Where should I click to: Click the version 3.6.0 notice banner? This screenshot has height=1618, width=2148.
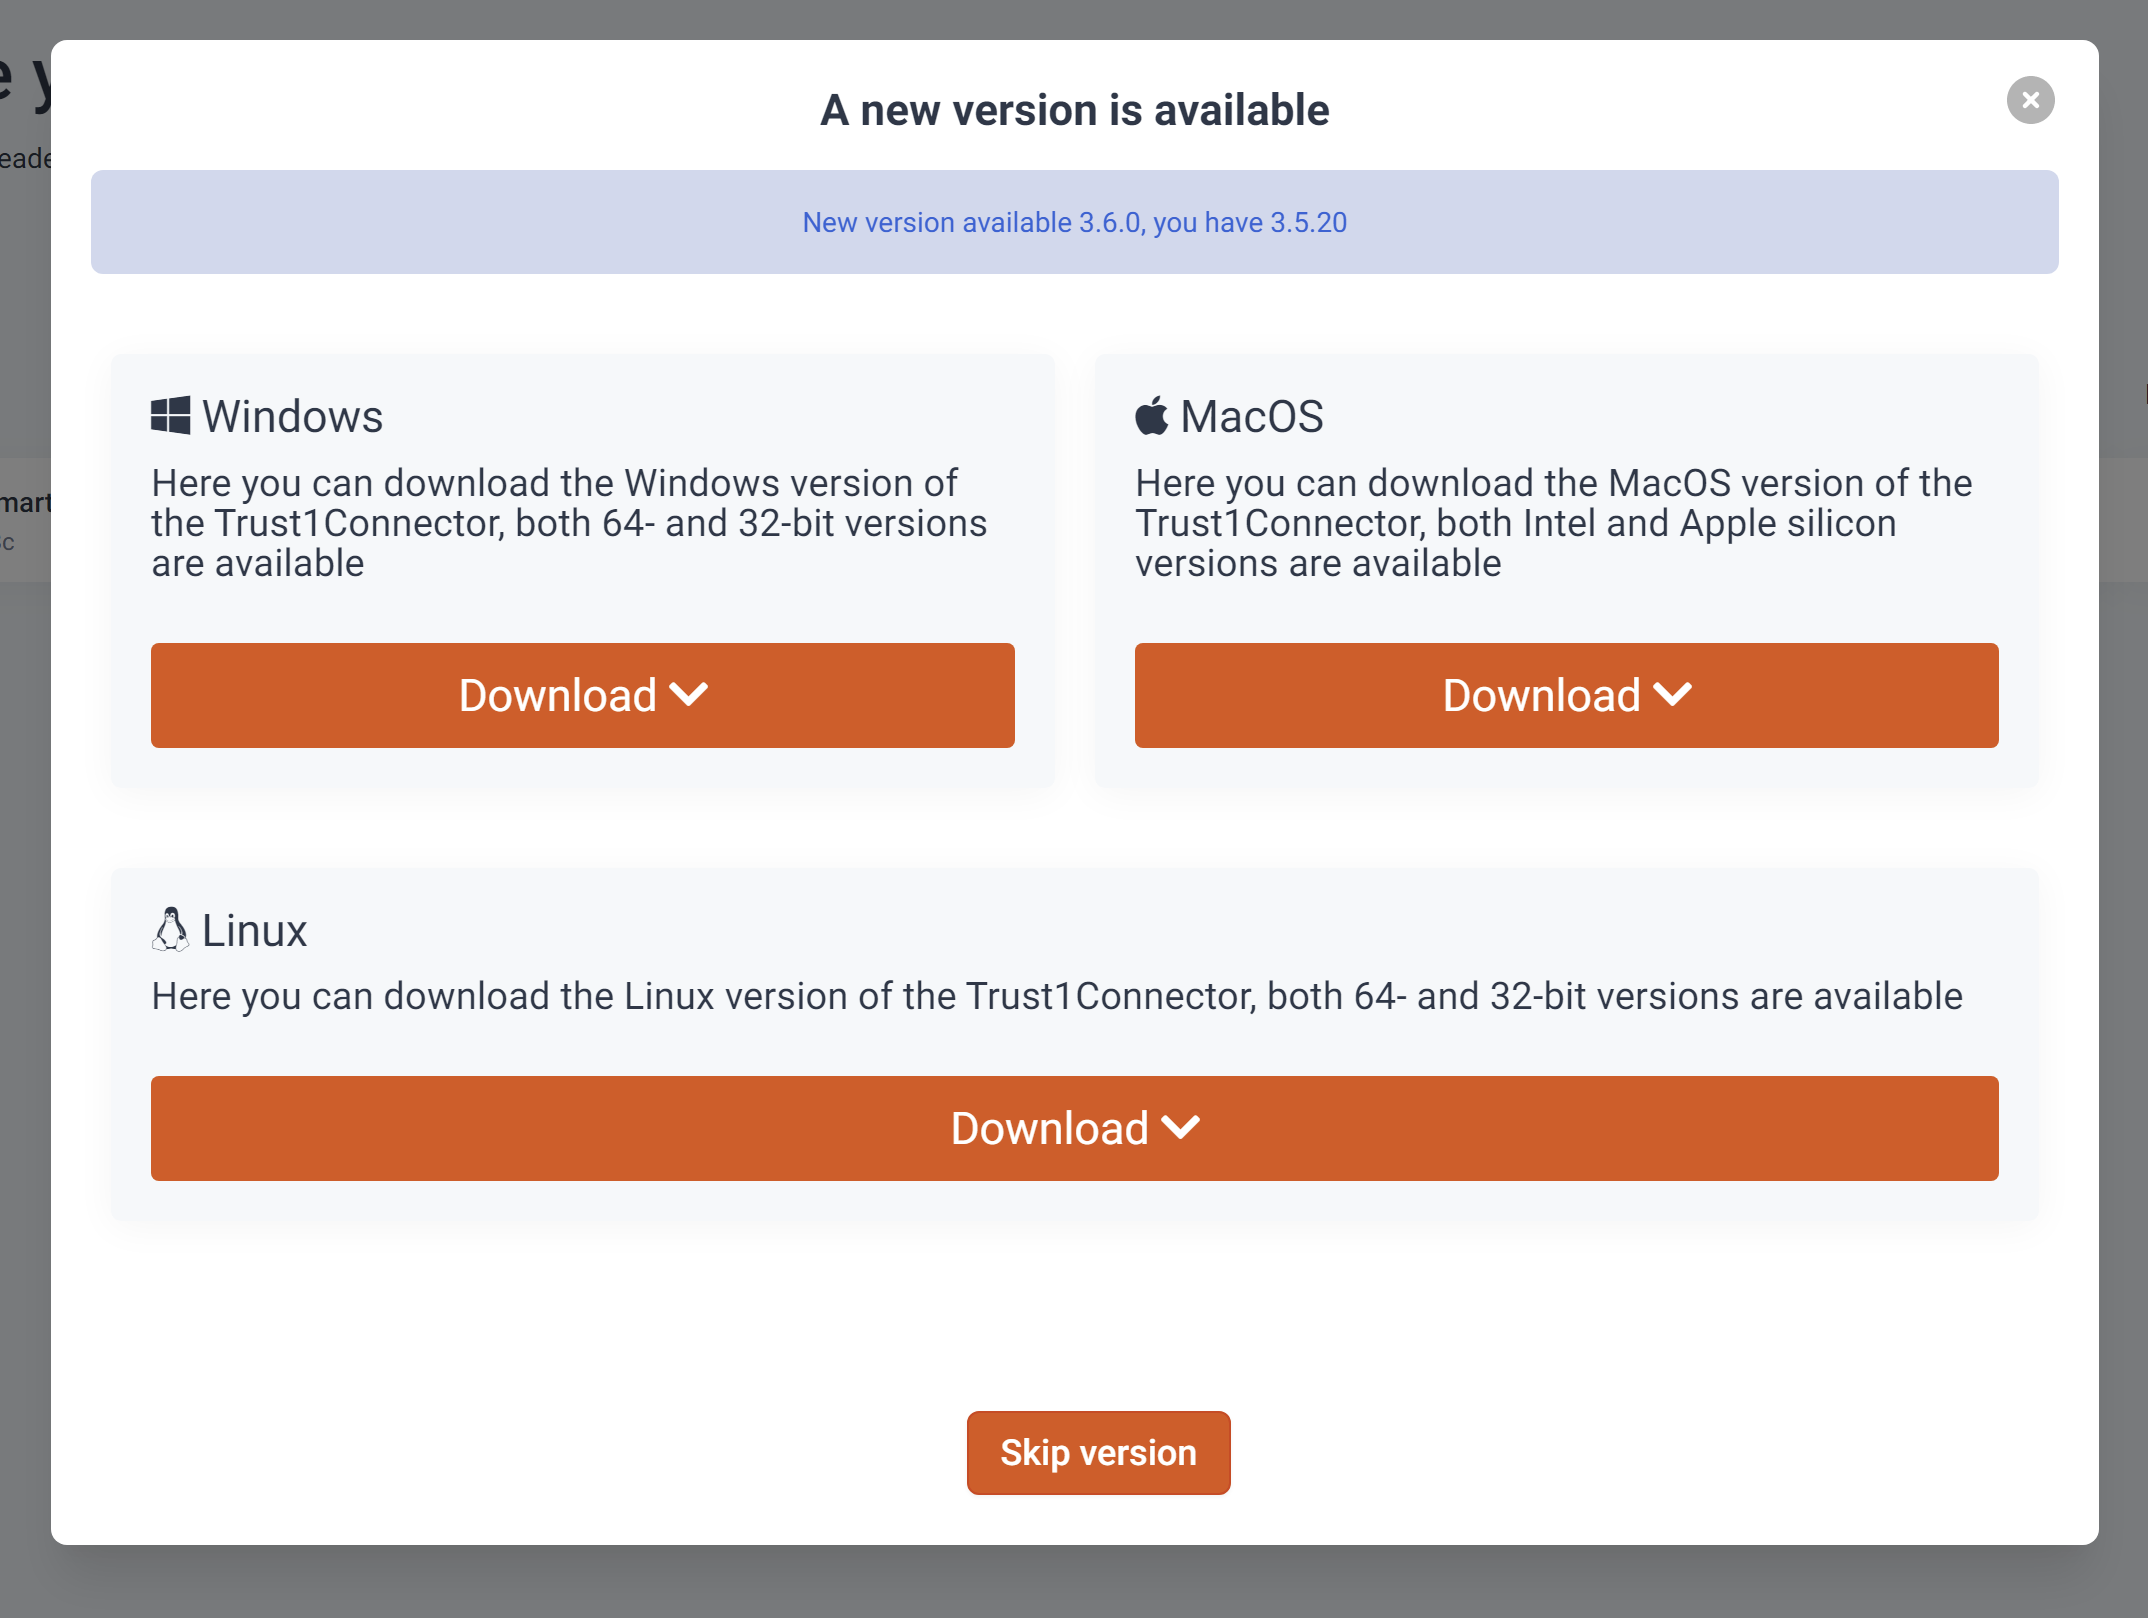point(1074,222)
